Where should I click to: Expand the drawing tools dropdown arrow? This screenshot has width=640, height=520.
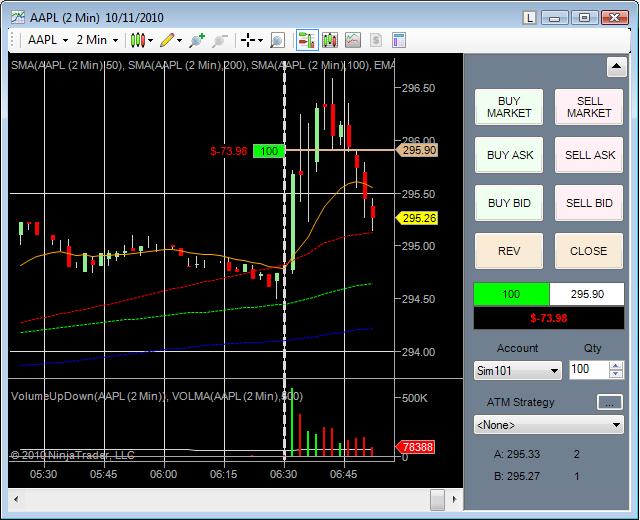179,40
